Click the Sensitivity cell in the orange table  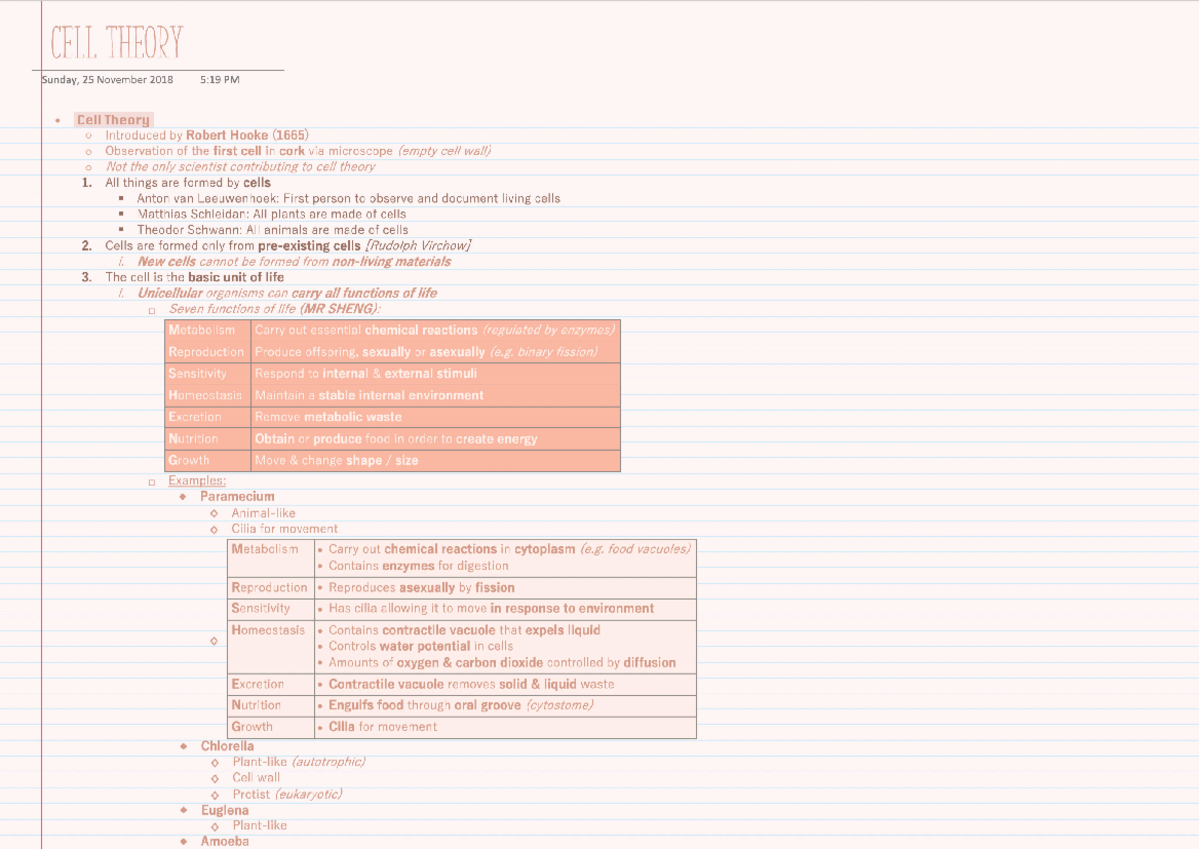[207, 374]
